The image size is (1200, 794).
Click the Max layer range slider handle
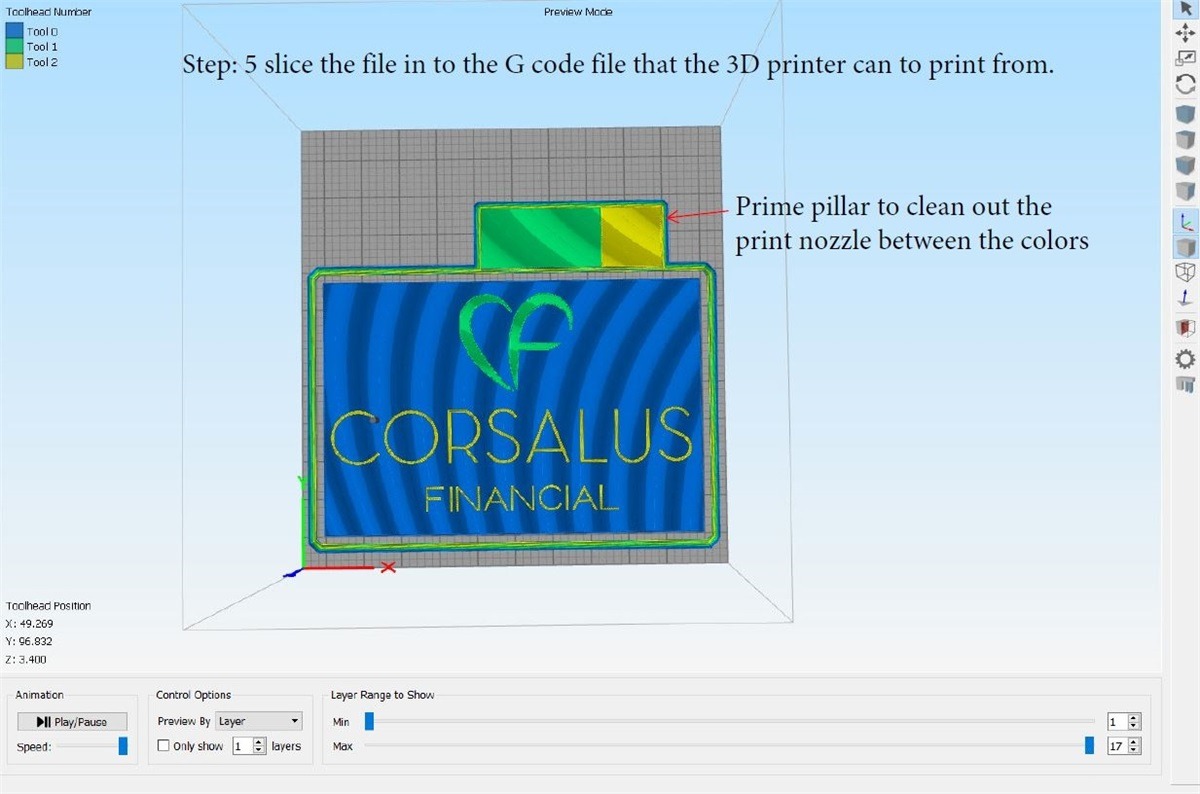(x=1089, y=746)
